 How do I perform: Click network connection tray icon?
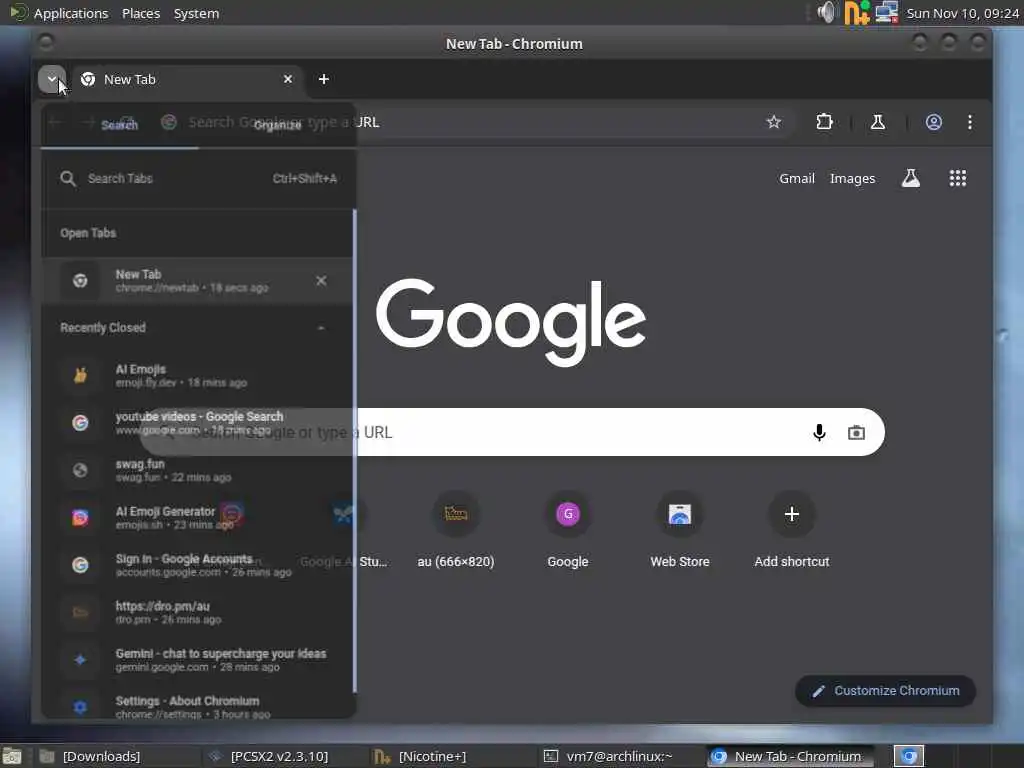click(886, 12)
